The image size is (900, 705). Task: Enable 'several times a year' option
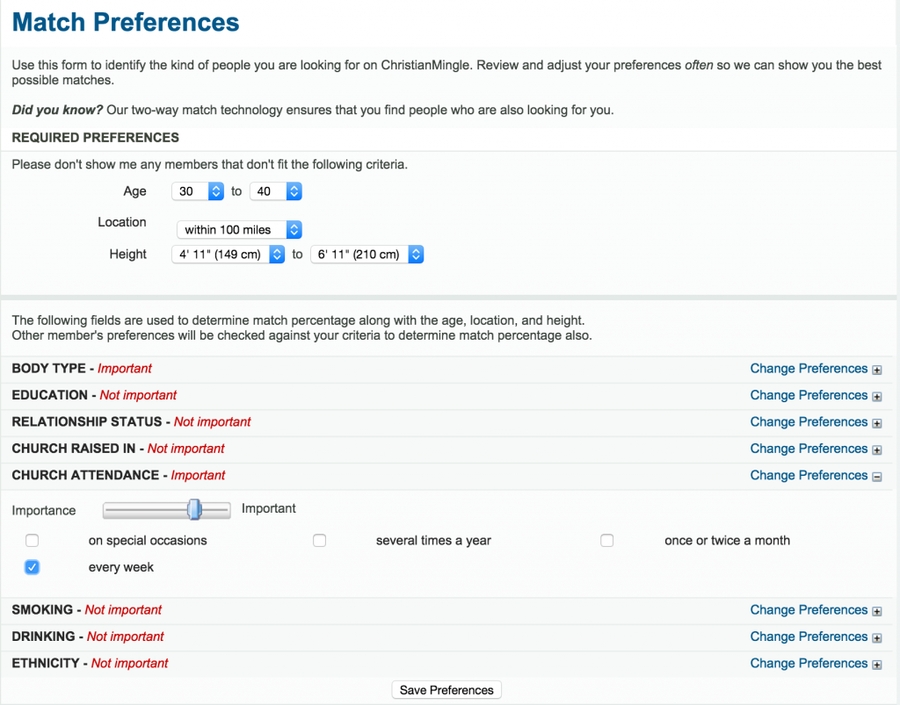click(x=320, y=541)
